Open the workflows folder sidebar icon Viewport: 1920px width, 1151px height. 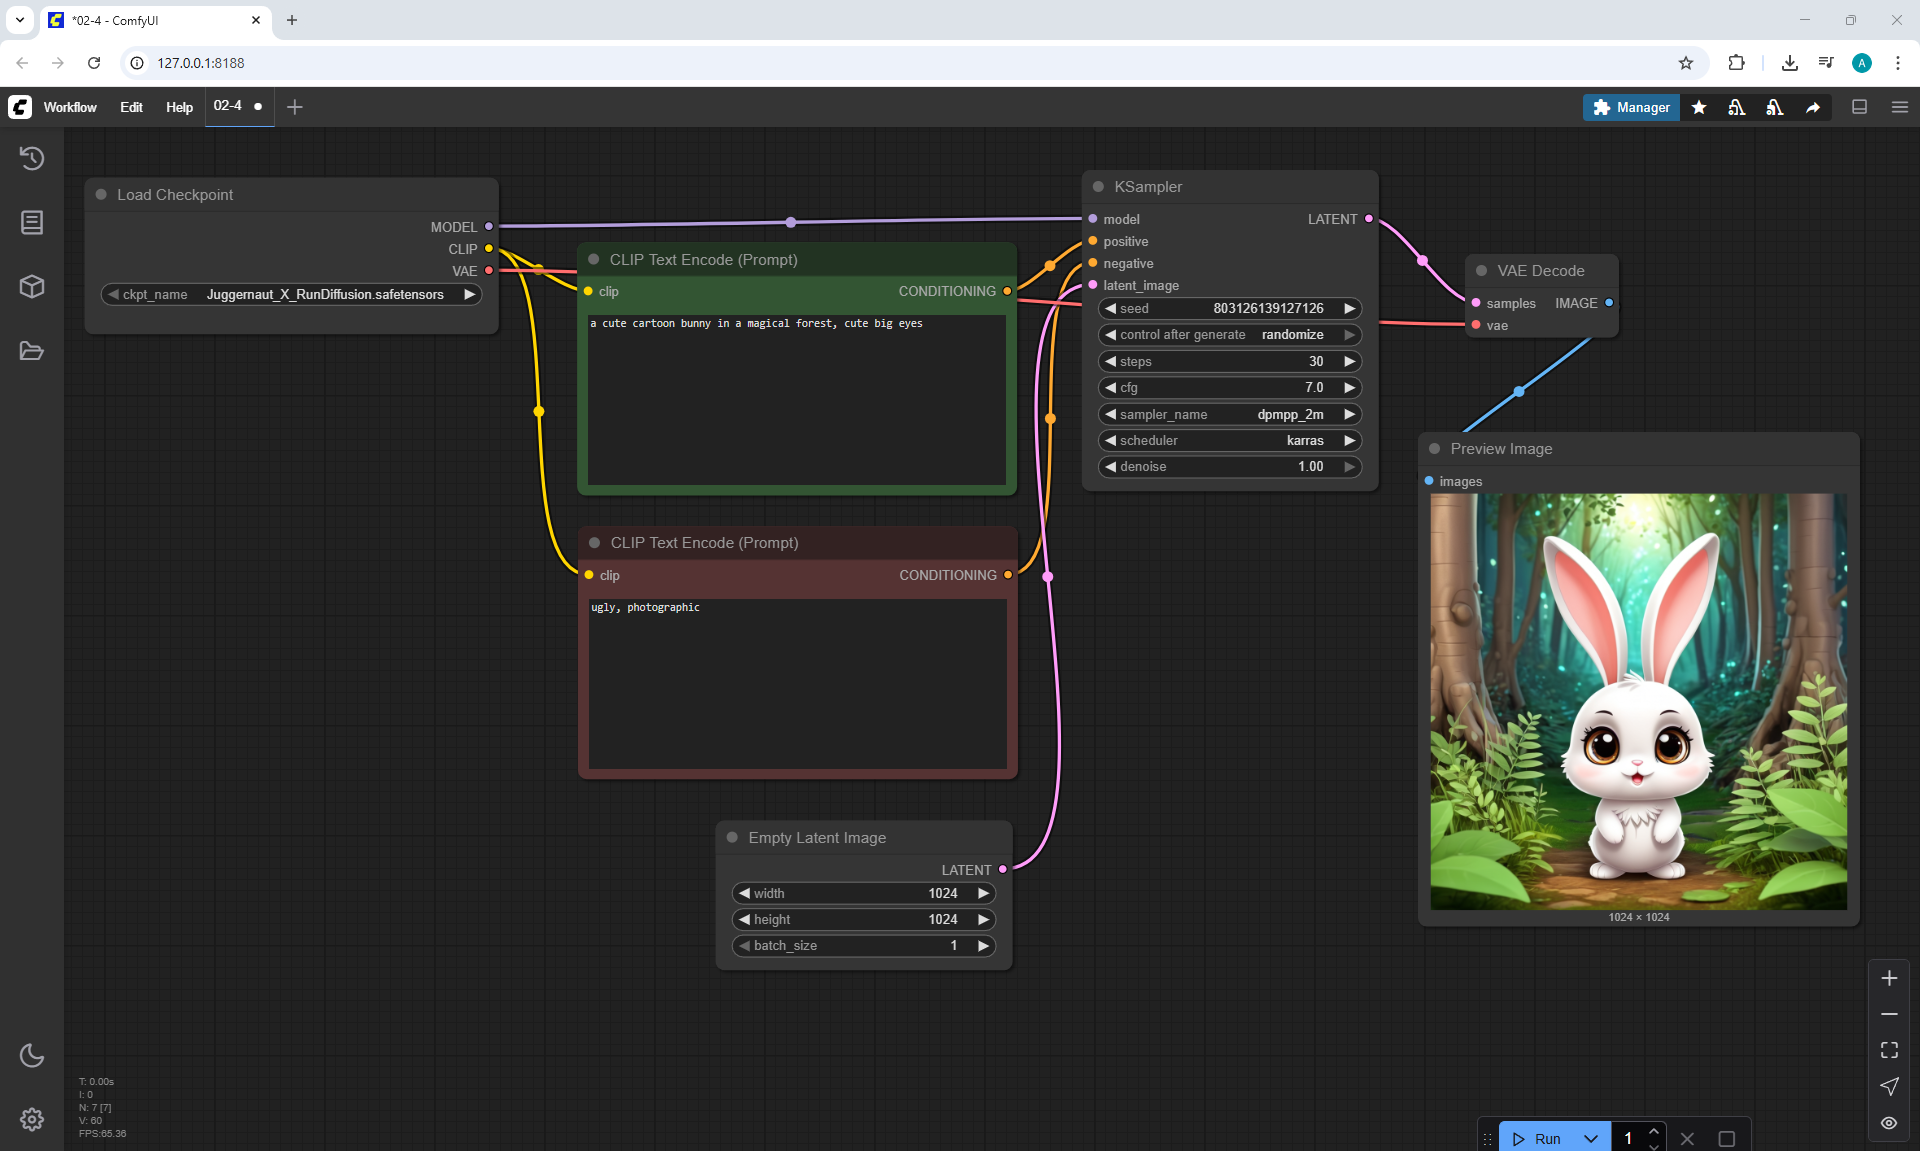[x=32, y=351]
